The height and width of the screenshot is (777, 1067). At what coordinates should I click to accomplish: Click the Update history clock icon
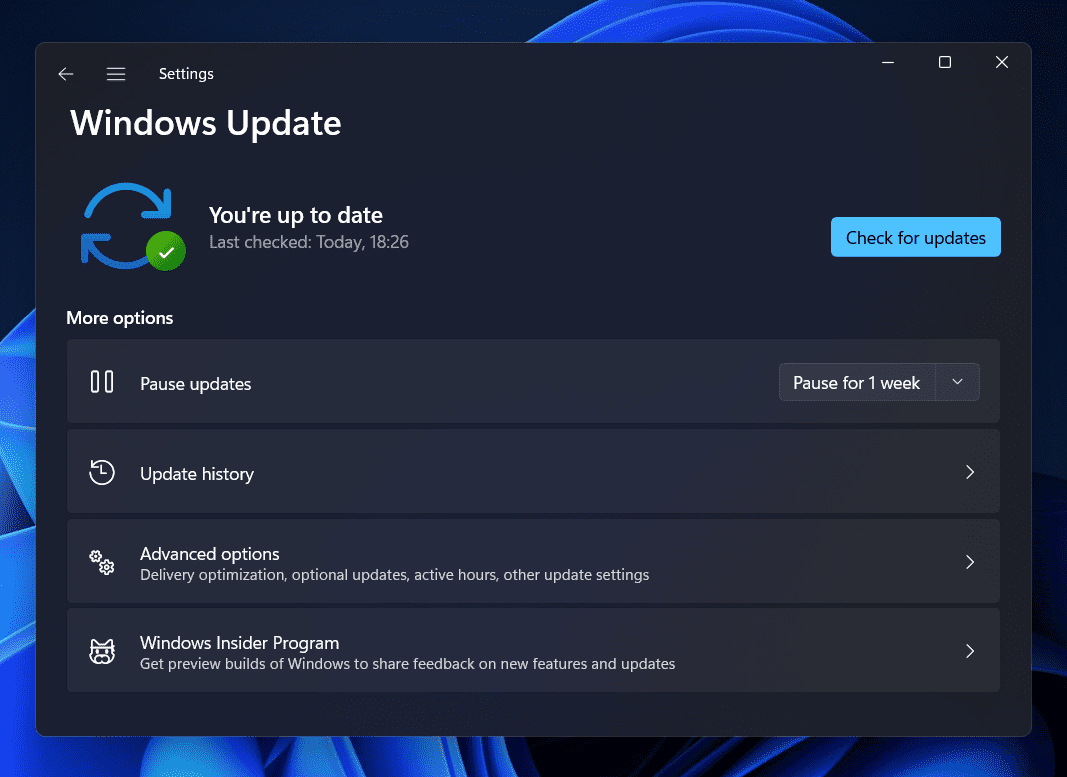coord(102,473)
